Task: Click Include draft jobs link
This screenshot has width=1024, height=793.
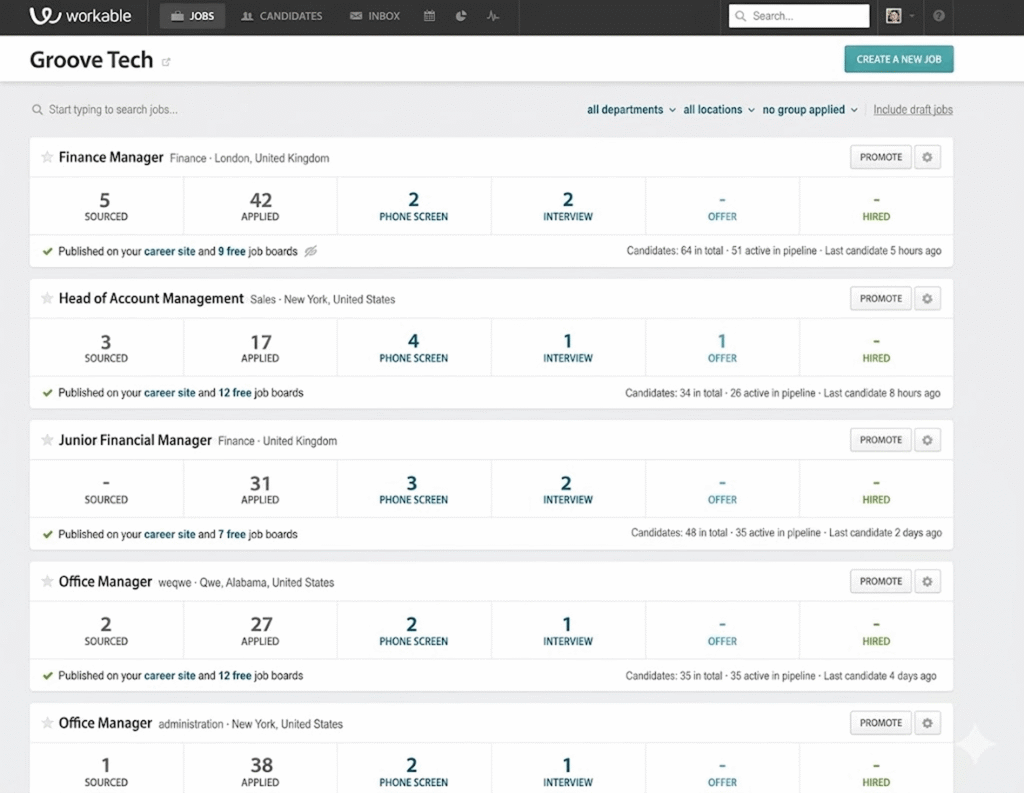Action: tap(913, 110)
